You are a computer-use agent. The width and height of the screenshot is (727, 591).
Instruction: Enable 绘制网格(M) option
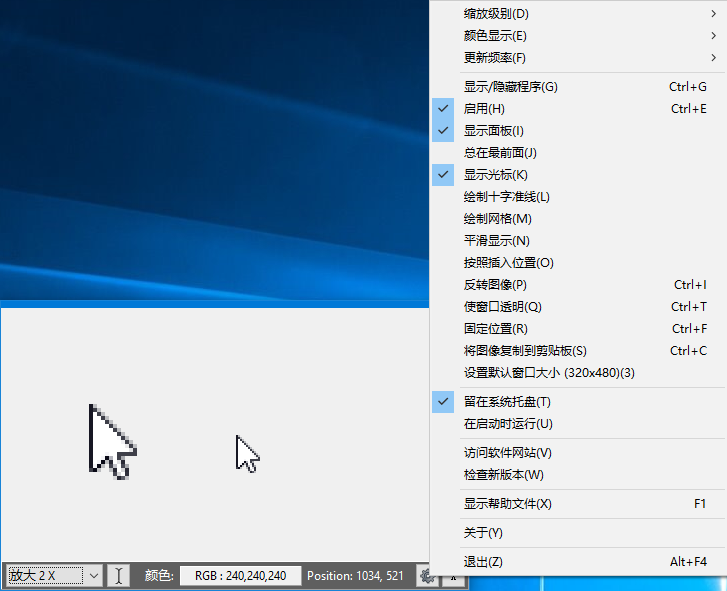(x=578, y=219)
